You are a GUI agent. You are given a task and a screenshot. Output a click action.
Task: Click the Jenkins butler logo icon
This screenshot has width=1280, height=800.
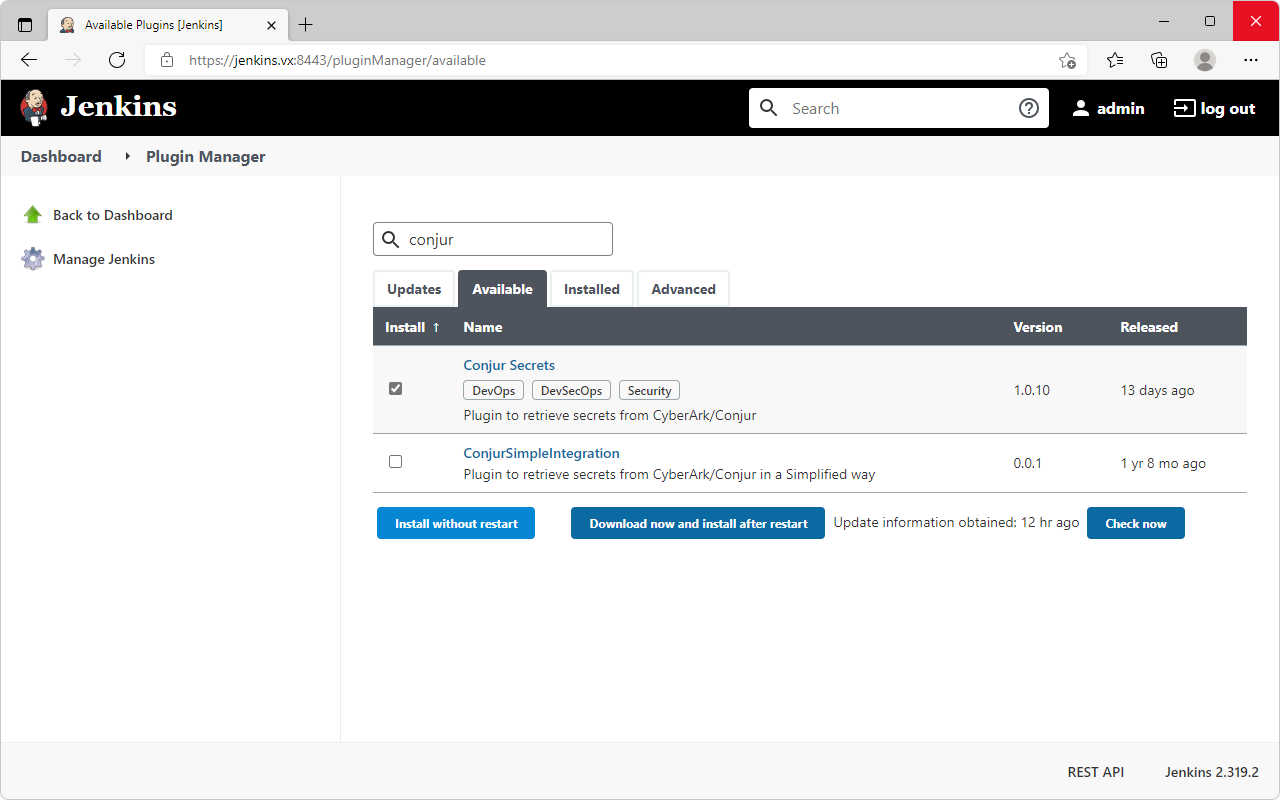pos(34,107)
